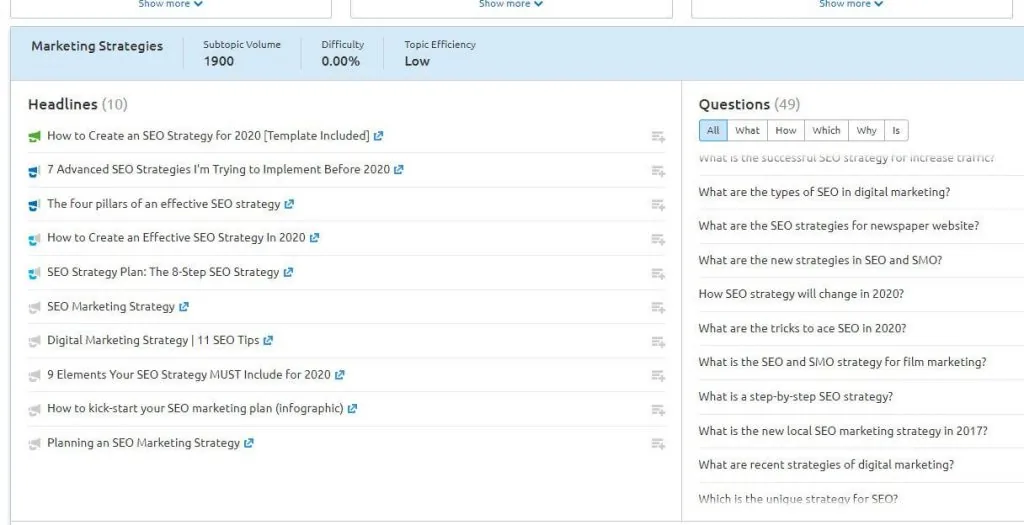Open external link for 'Planning an SEO Marketing Strategy'
This screenshot has height=525, width=1024.
[248, 443]
